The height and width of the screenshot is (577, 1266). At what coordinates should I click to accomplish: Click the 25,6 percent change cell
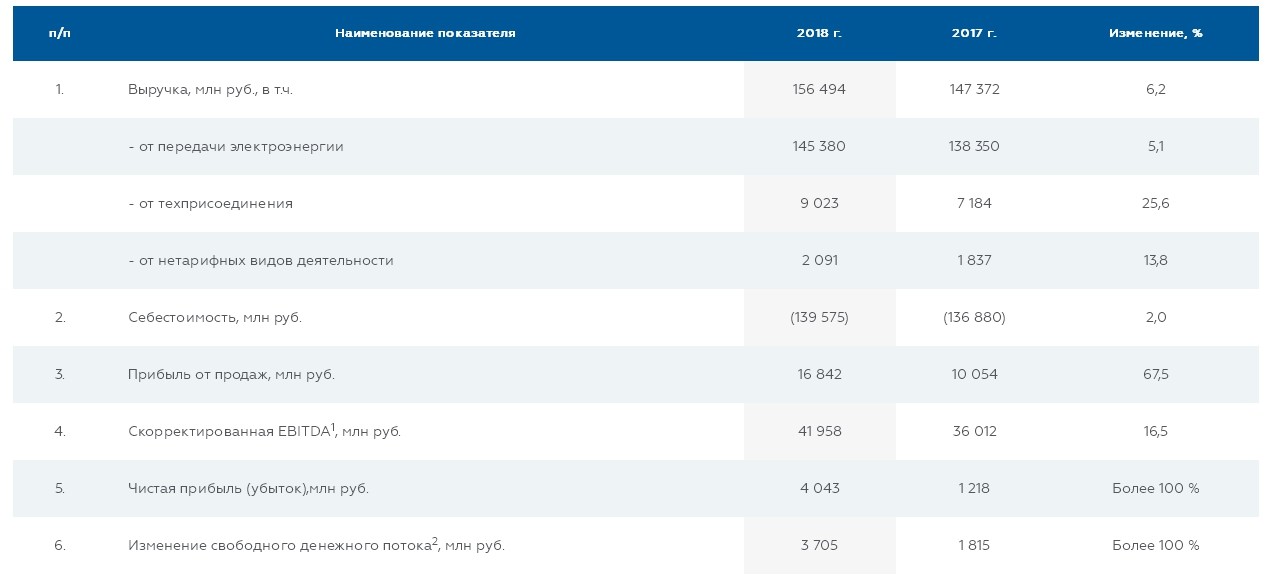(x=1155, y=204)
